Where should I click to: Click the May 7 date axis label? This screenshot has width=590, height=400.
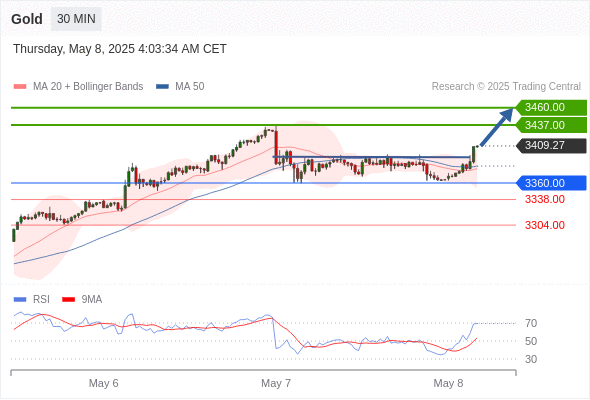pos(276,383)
